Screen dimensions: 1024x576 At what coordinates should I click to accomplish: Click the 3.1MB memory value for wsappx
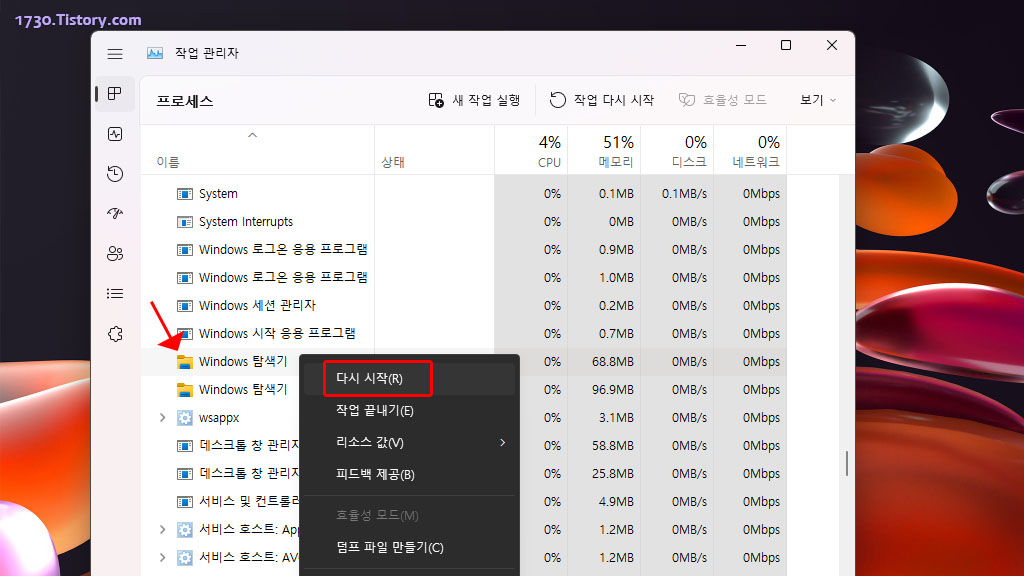pyautogui.click(x=616, y=418)
